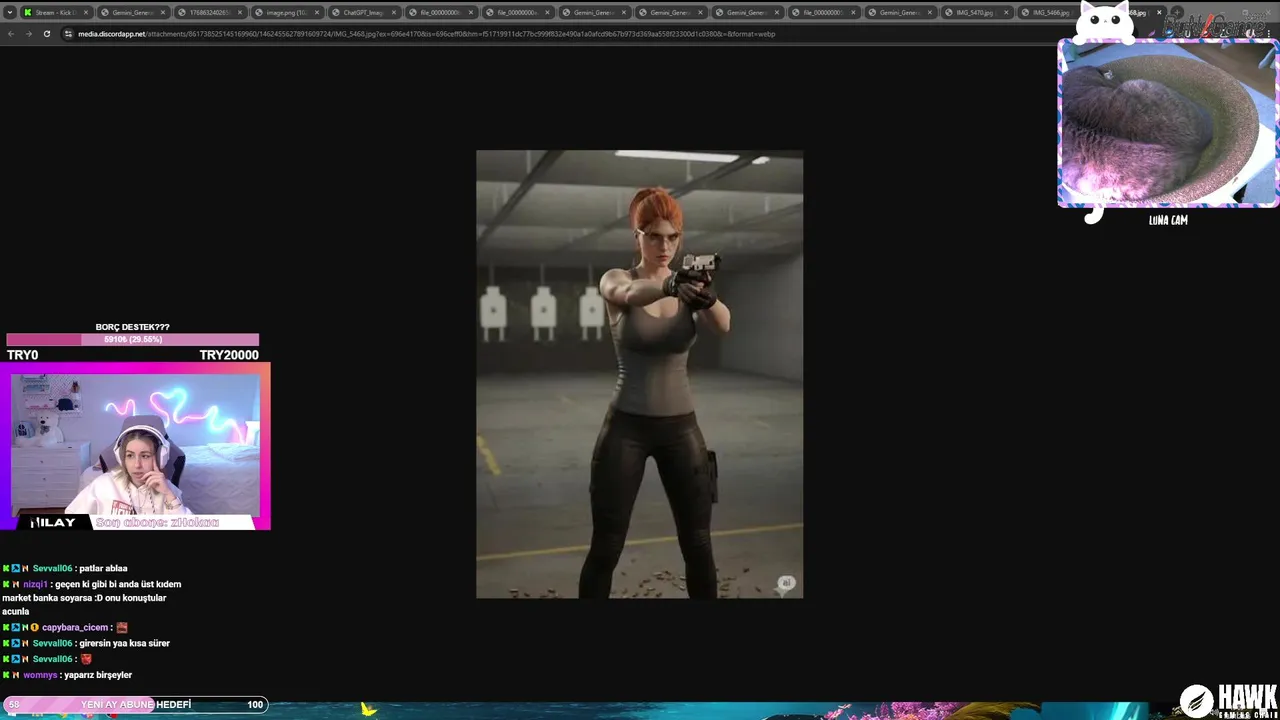Close the image.png tab

[316, 13]
